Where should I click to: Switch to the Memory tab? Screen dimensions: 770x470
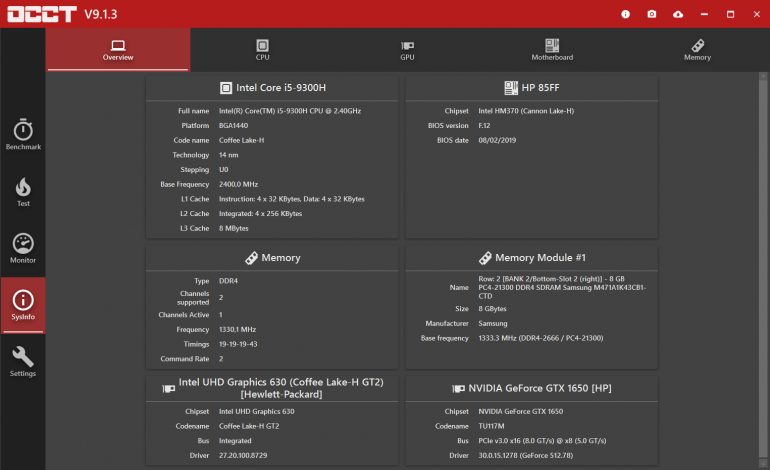point(697,50)
